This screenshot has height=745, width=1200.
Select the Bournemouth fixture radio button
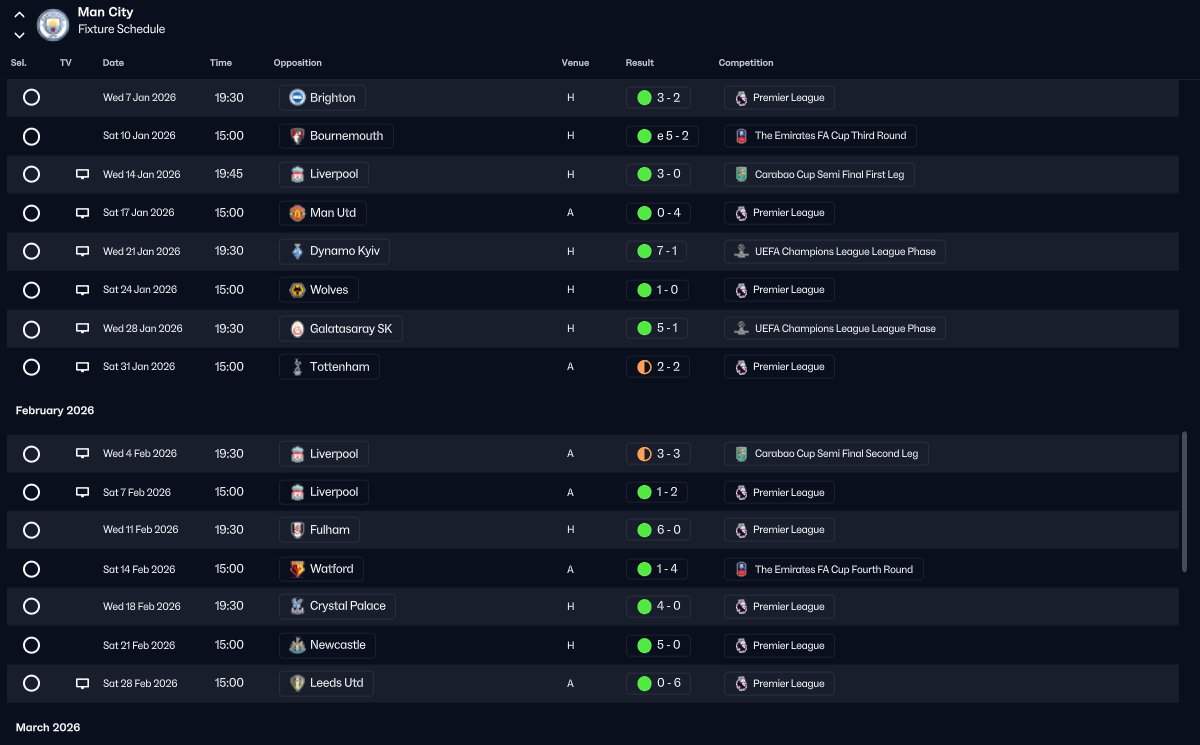tap(31, 136)
